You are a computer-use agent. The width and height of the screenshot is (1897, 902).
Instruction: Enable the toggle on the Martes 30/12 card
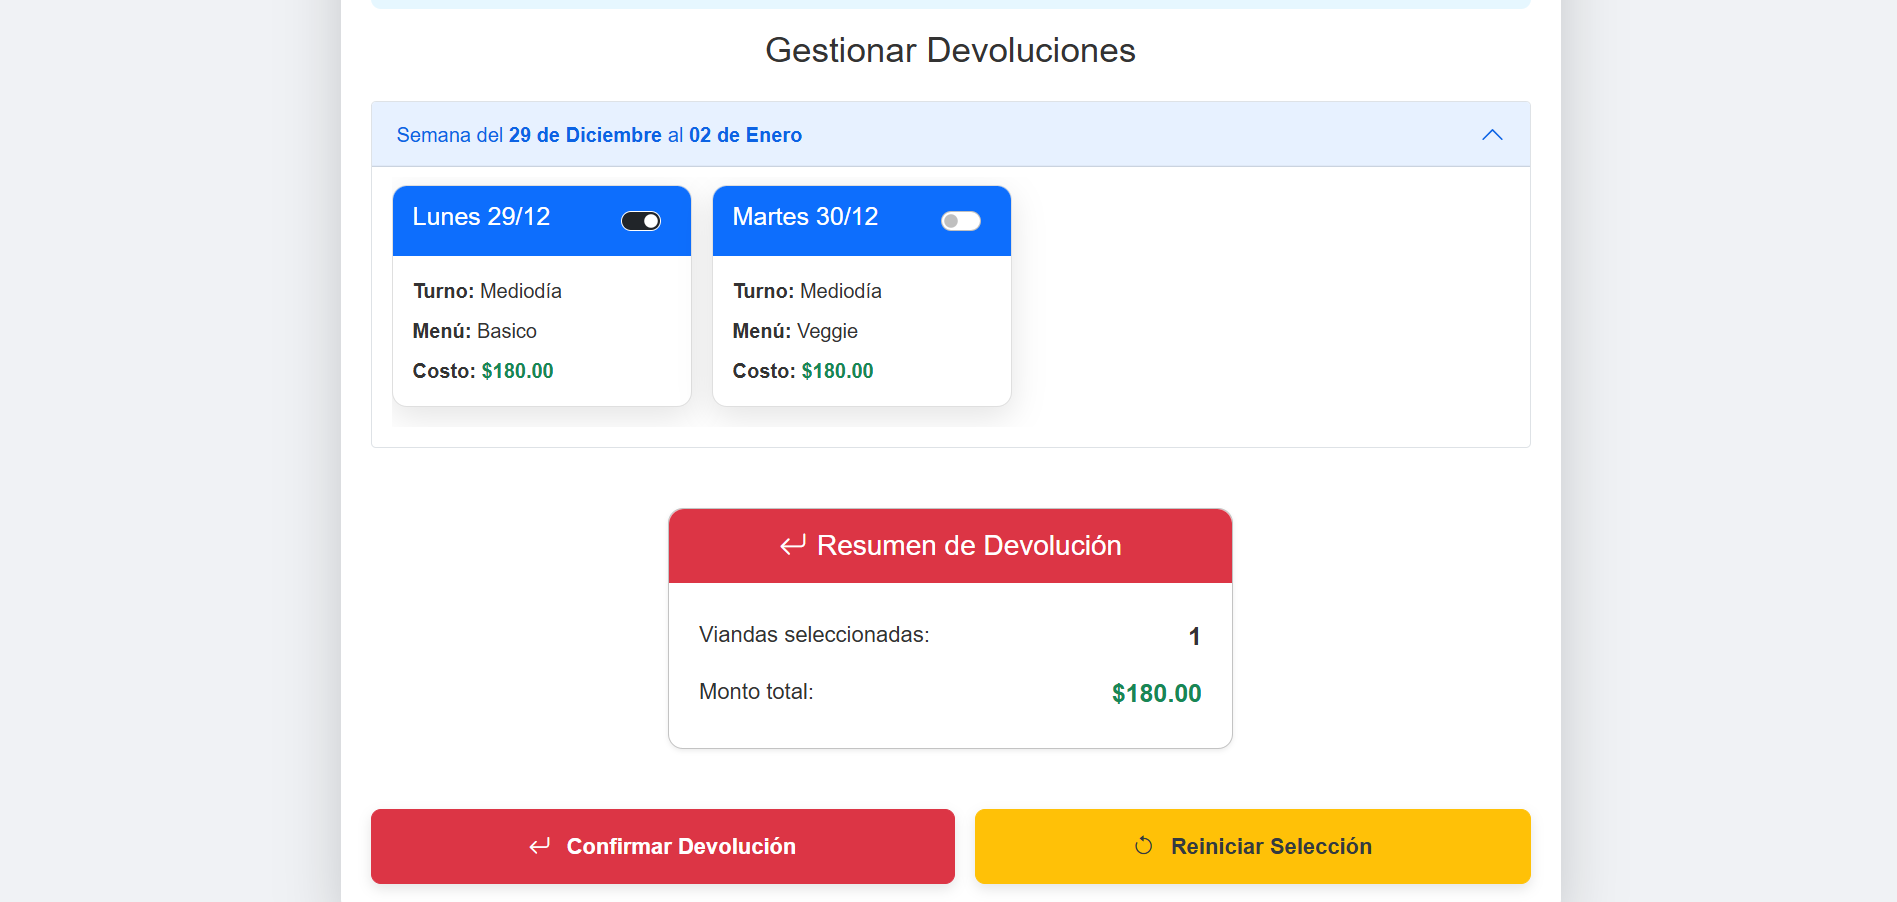point(960,221)
